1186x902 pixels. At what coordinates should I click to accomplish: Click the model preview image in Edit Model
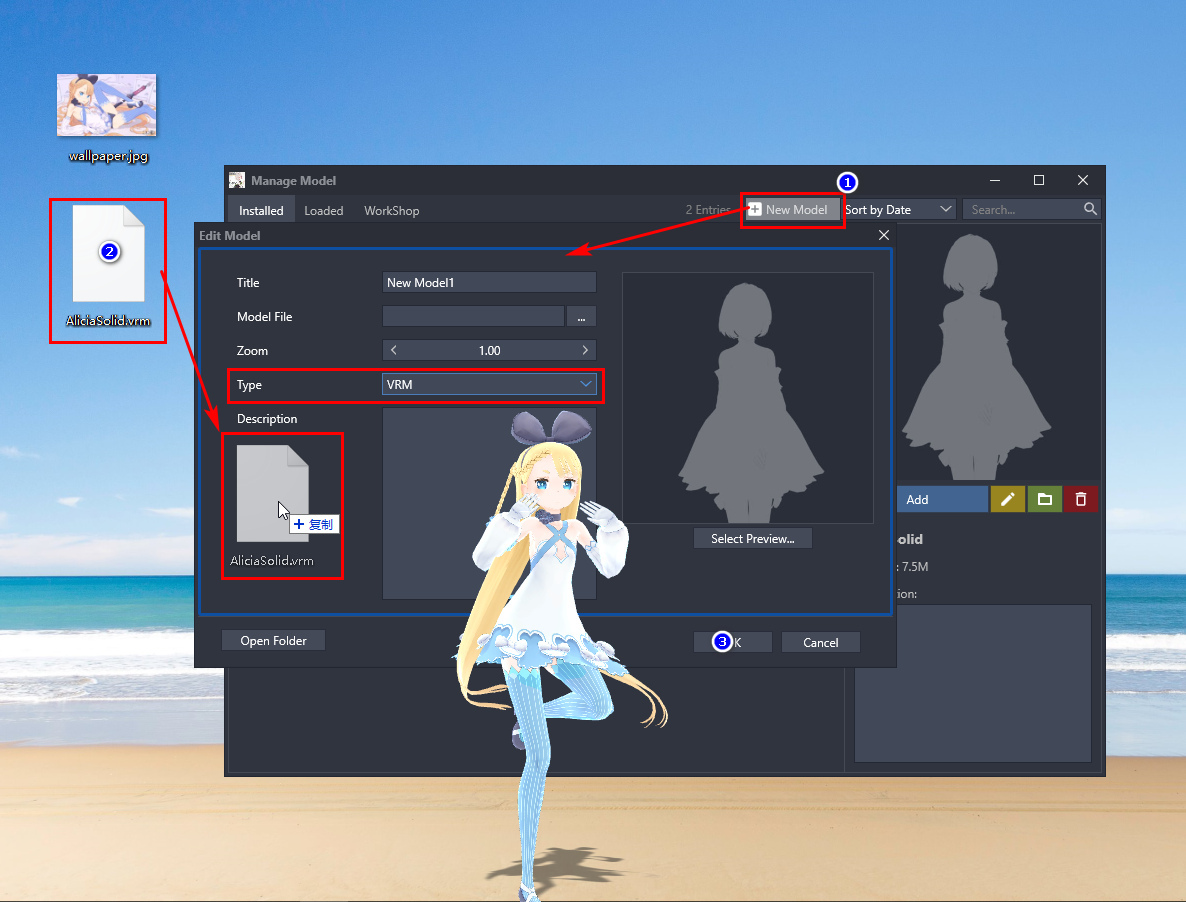[747, 398]
